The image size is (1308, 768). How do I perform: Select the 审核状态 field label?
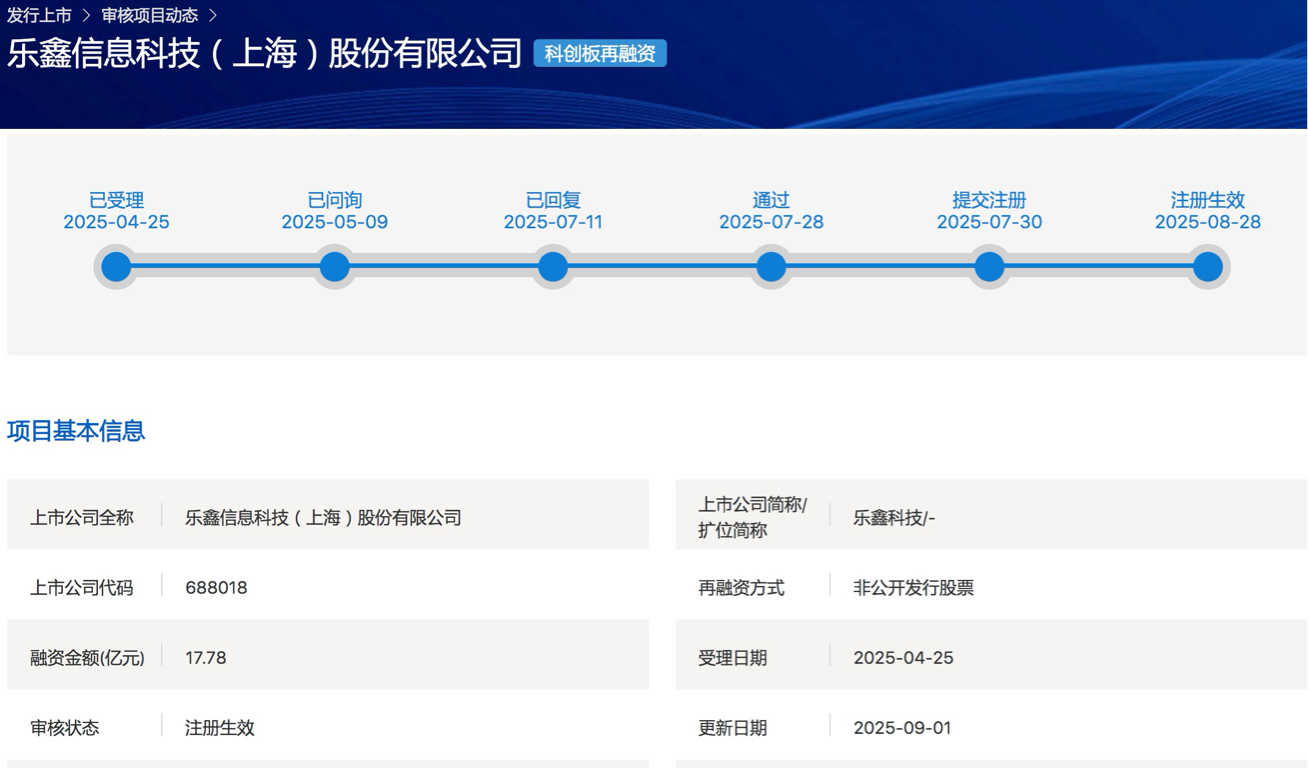64,728
